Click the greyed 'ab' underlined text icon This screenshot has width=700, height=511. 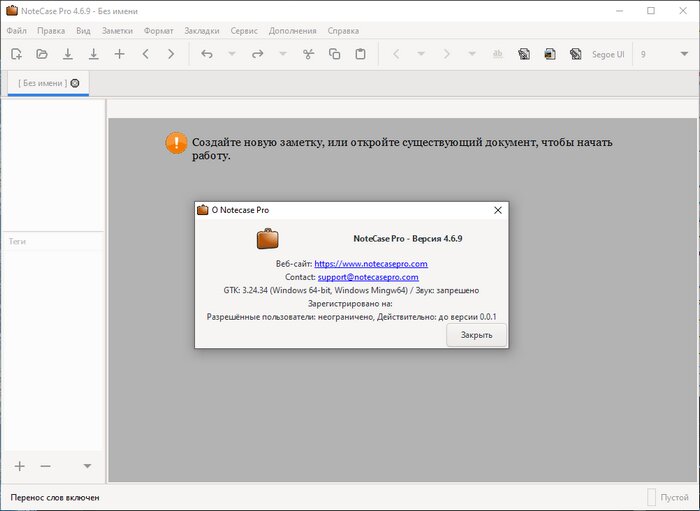(x=497, y=54)
